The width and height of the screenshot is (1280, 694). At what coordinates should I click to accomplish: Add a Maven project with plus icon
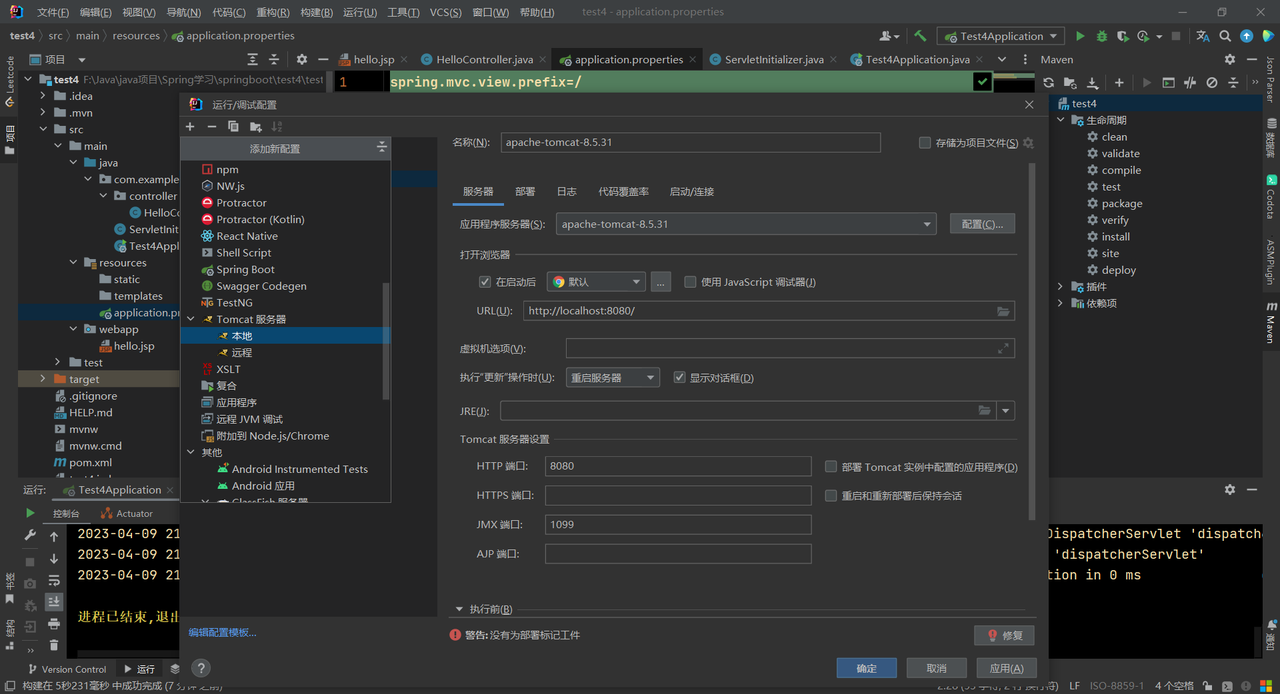[x=1119, y=83]
